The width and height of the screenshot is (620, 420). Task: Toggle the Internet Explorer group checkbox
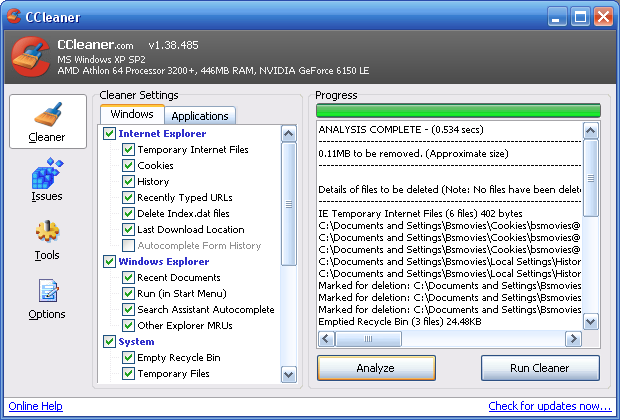109,134
